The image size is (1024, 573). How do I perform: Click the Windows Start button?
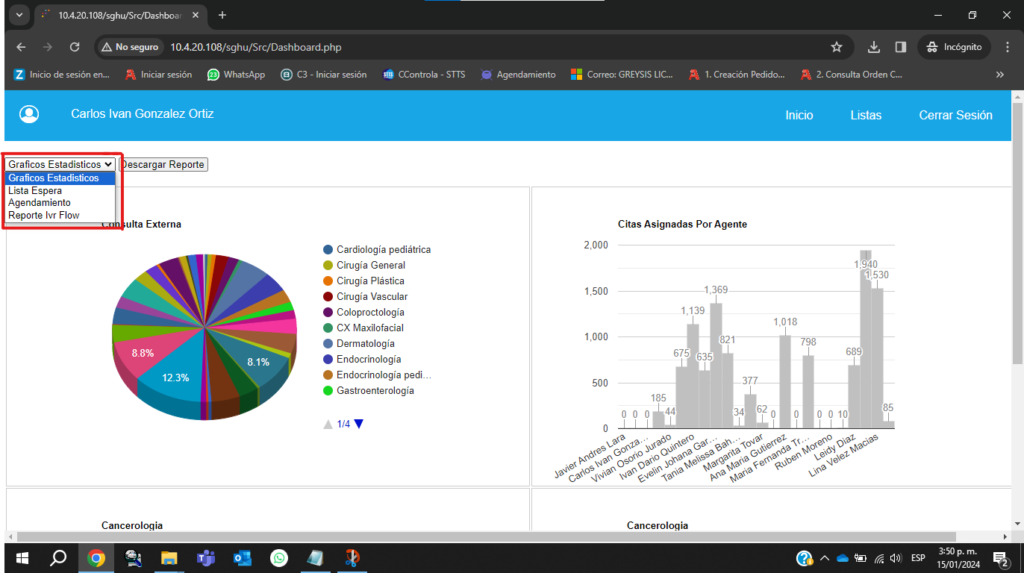(x=20, y=558)
